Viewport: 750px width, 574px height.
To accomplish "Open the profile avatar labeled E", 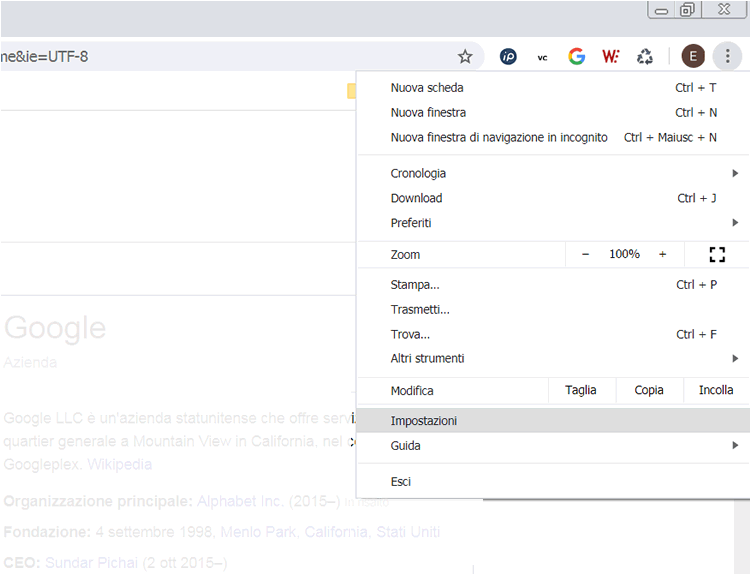I will click(x=693, y=56).
